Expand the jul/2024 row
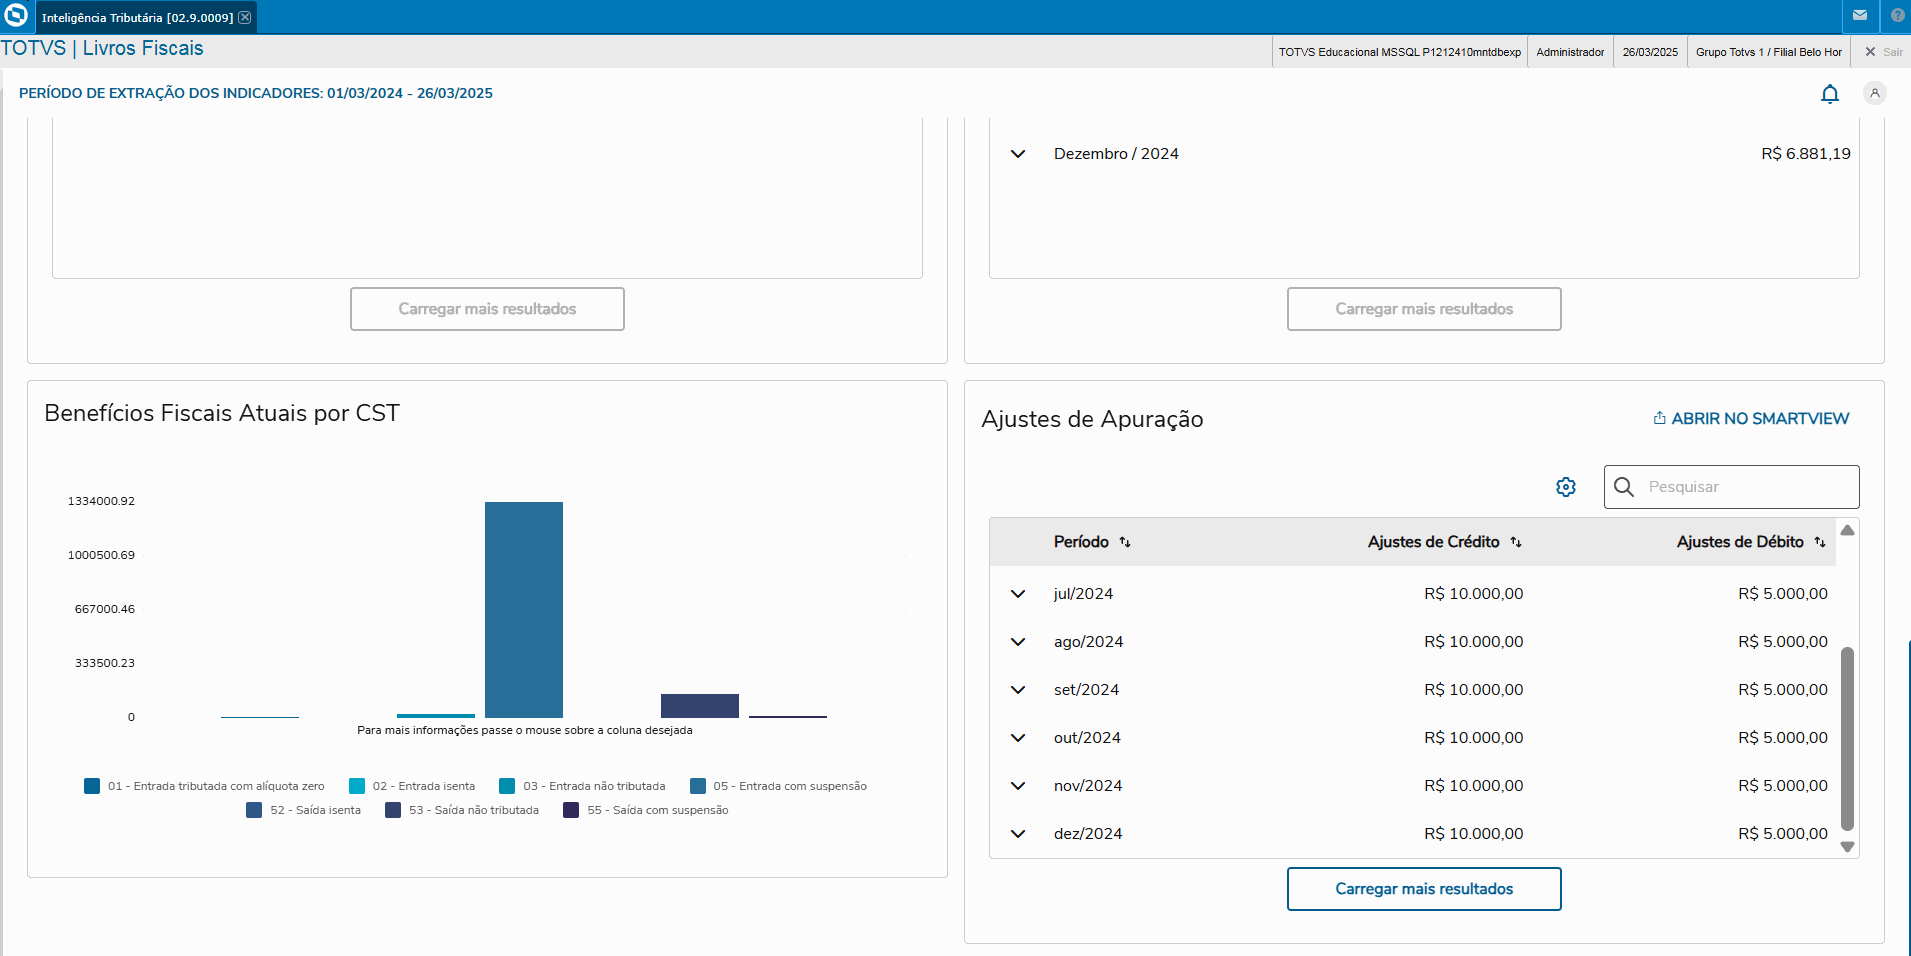This screenshot has height=956, width=1911. pos(1018,594)
